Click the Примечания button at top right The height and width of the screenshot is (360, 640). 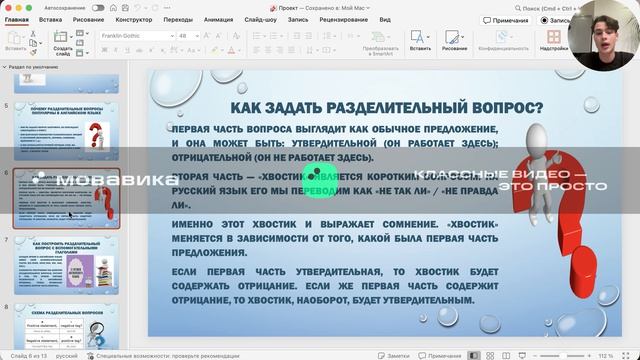(x=506, y=20)
